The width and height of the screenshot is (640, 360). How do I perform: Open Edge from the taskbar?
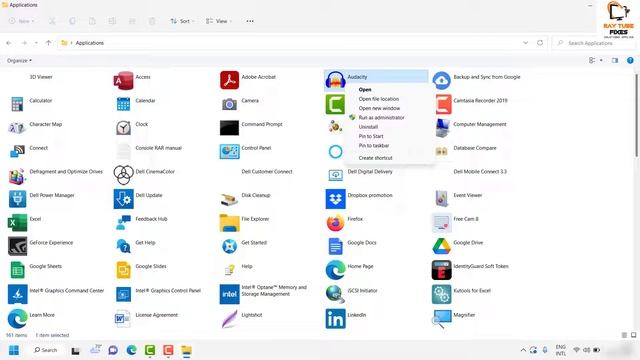click(131, 350)
